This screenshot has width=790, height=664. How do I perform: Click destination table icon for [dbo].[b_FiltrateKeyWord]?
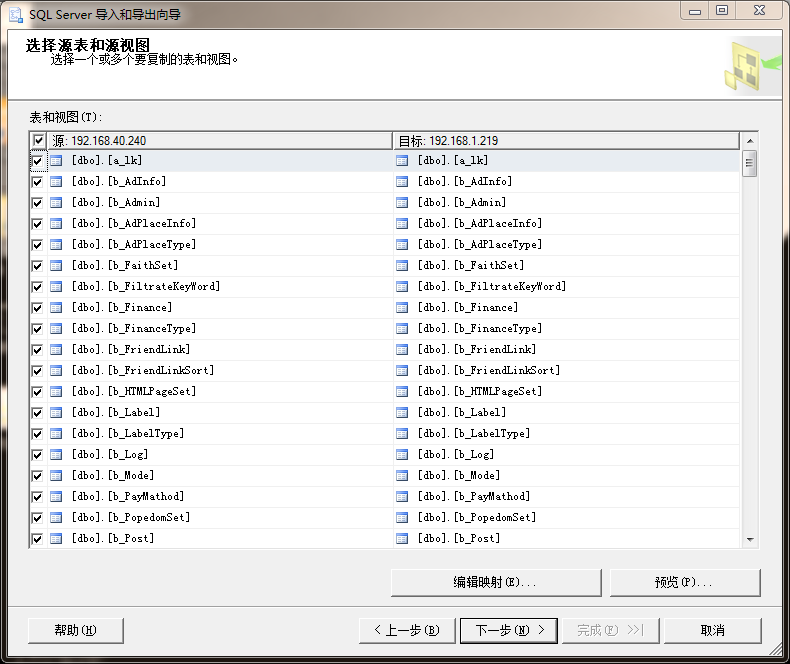pyautogui.click(x=402, y=287)
